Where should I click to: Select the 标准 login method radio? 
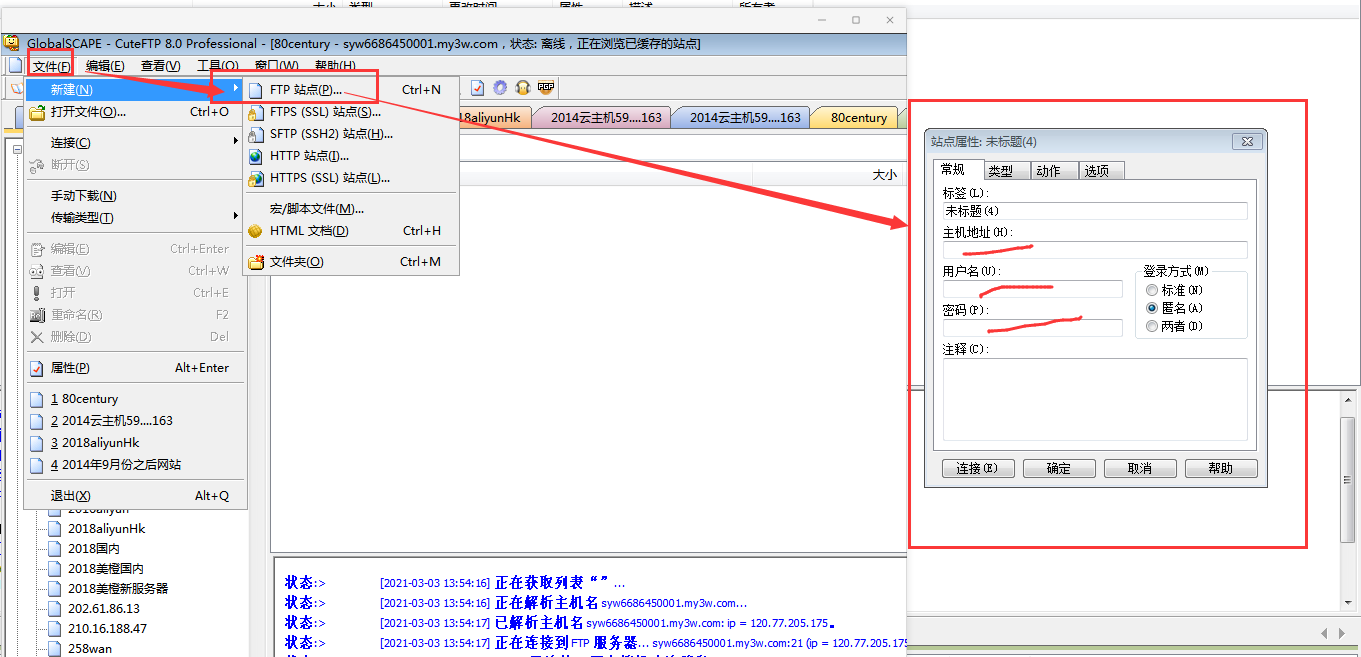click(x=1152, y=290)
